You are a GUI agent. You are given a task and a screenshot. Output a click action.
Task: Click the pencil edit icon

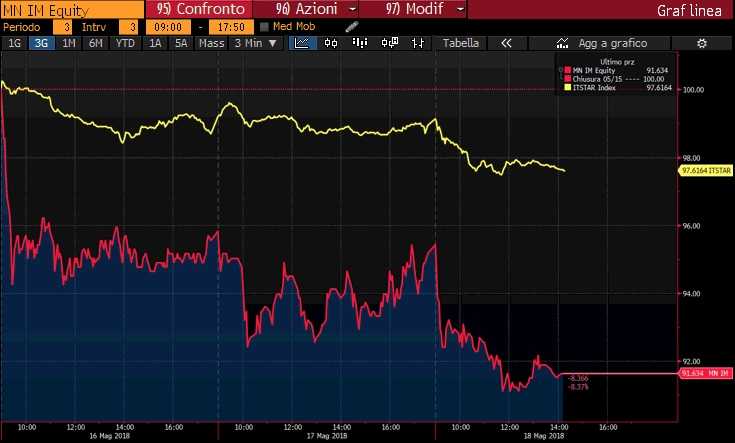point(352,27)
